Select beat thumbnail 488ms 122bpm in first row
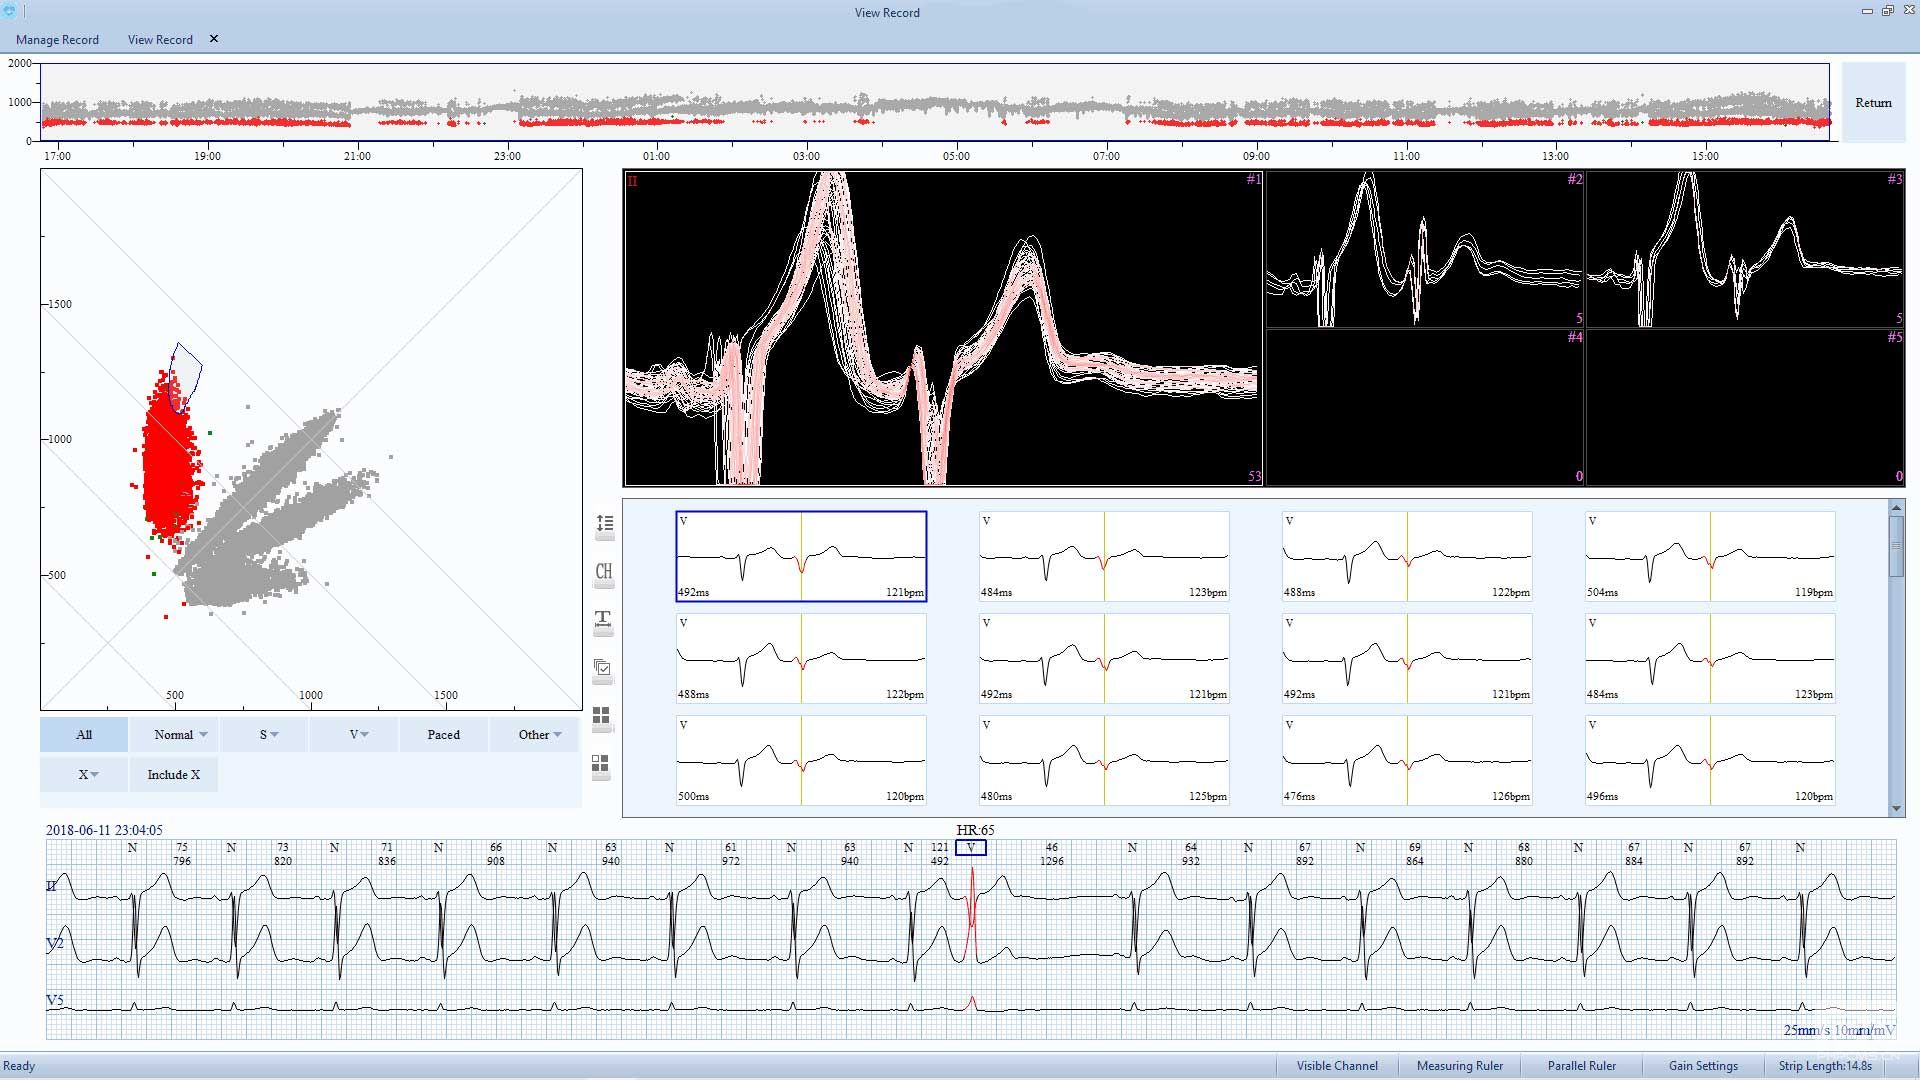Image resolution: width=1920 pixels, height=1080 pixels. pos(1407,556)
